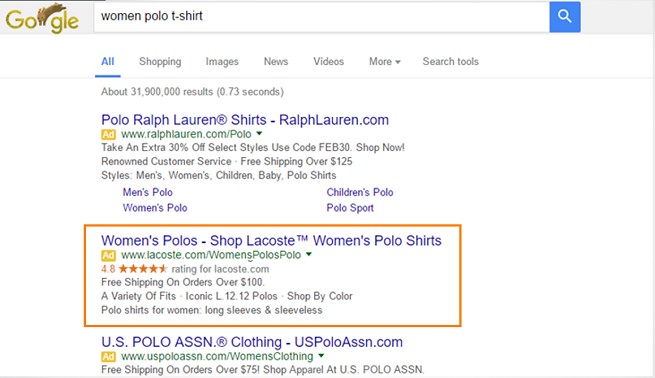Expand the arrow beside uspoloassn.com/WomensClothing
The image size is (655, 378).
click(321, 356)
